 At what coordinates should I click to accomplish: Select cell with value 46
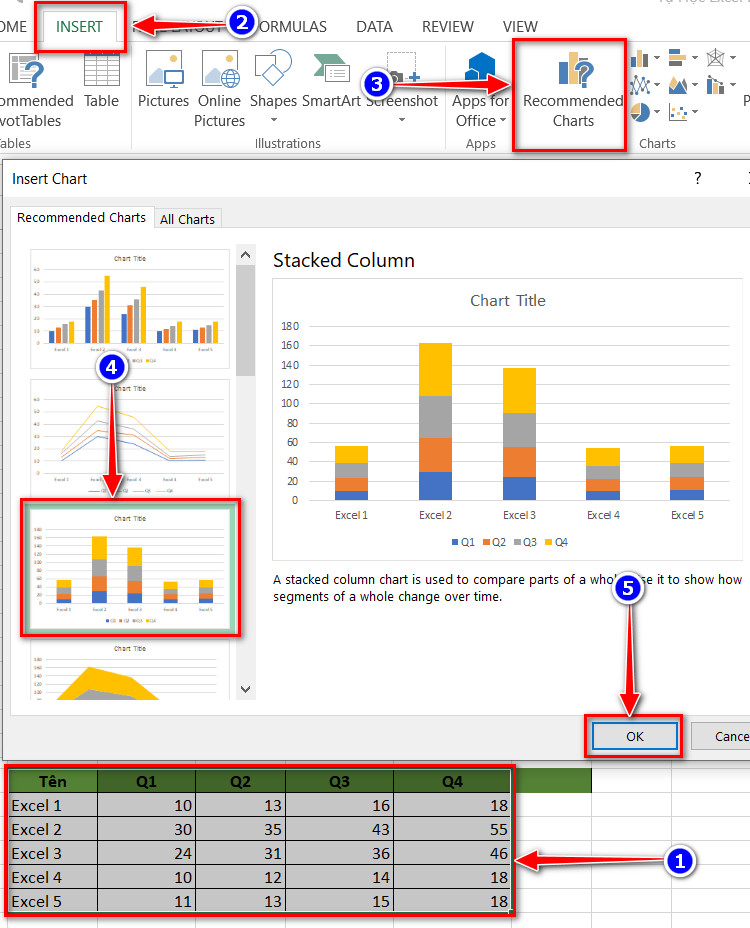coord(452,853)
